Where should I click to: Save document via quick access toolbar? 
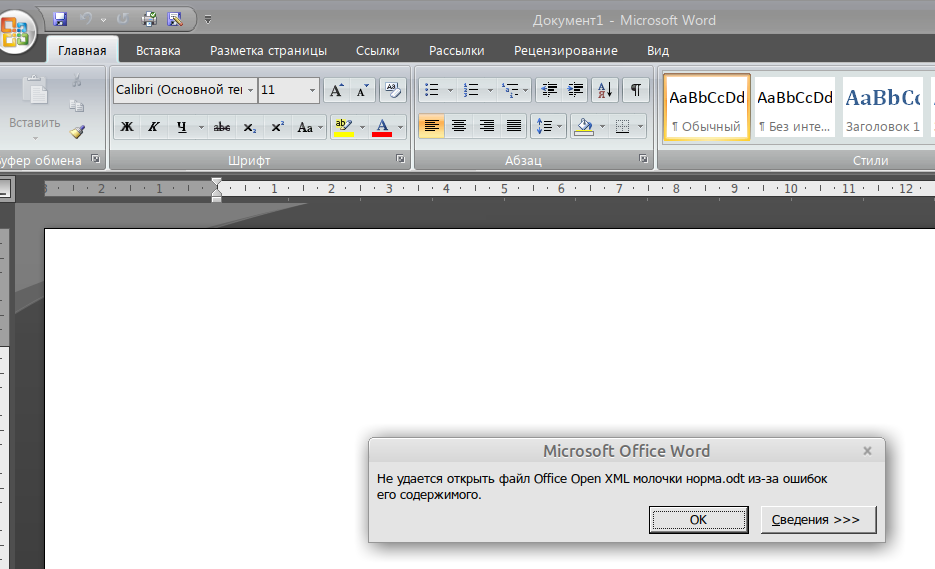[60, 19]
